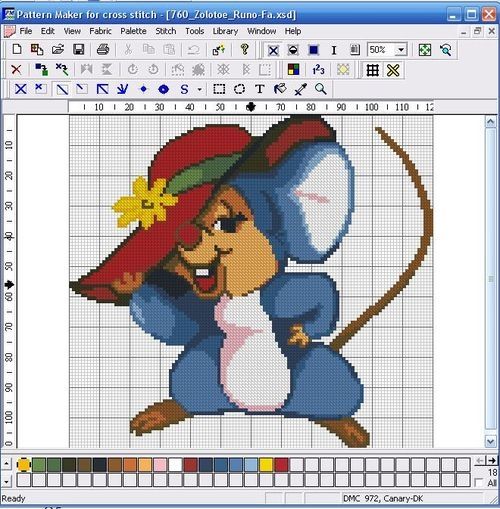Toggle the yellow cross stitch display icon
The height and width of the screenshot is (509, 500).
(x=393, y=70)
